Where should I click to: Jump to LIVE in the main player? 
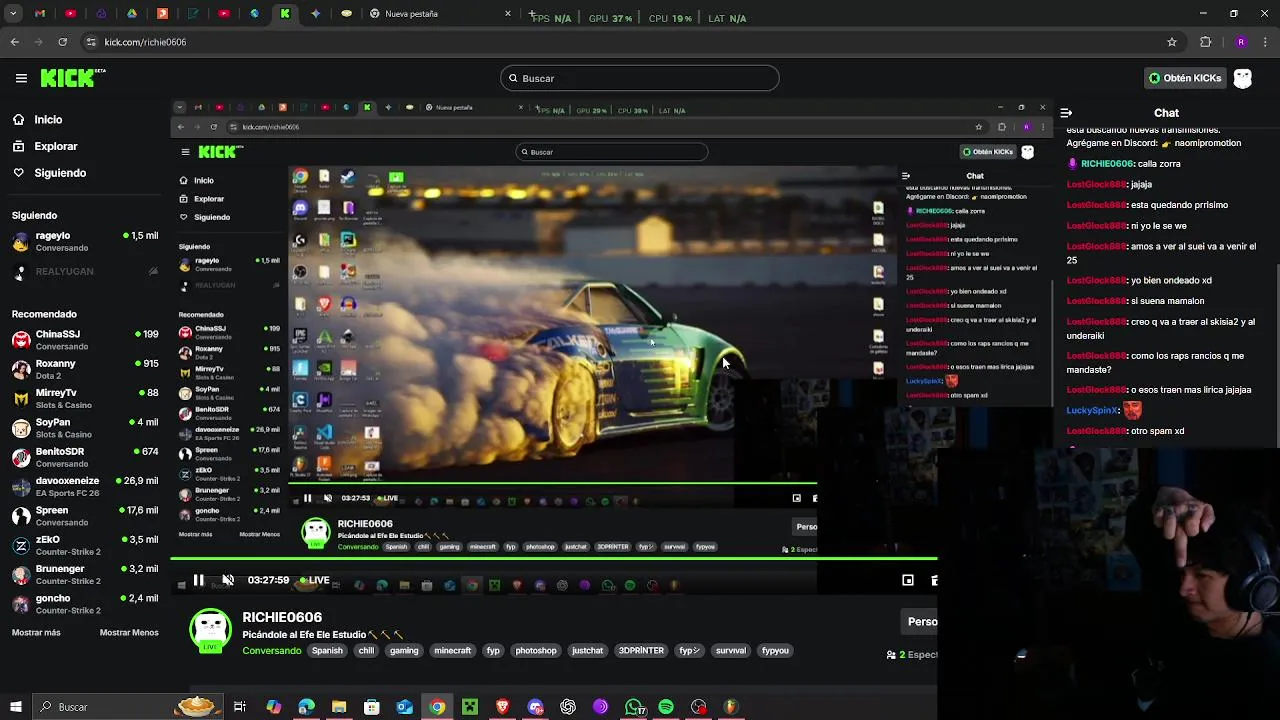coord(315,580)
